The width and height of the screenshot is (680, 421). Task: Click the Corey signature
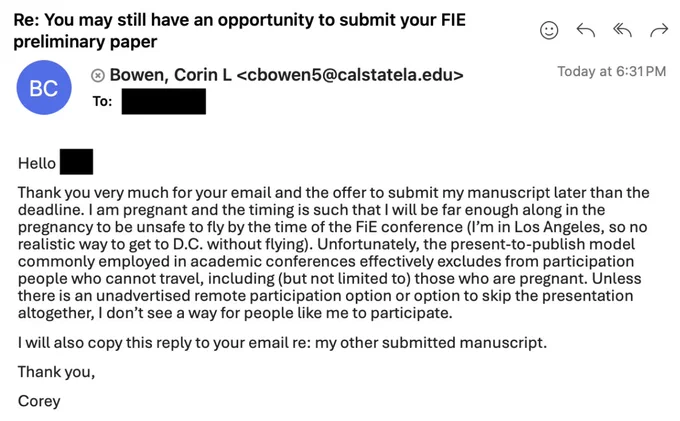point(39,401)
